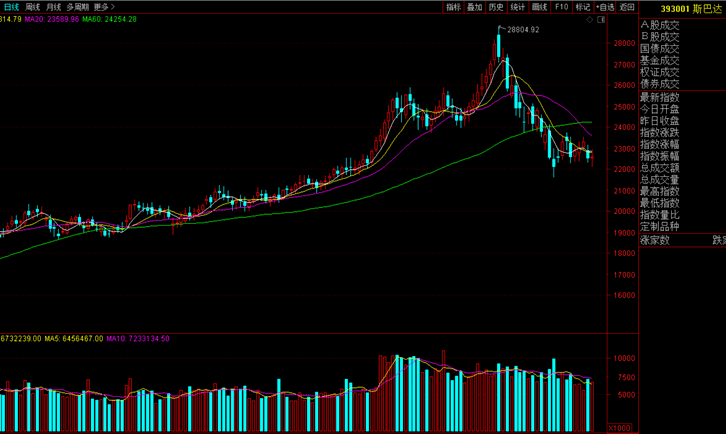
Task: Open the 历史 history button
Action: click(496, 7)
